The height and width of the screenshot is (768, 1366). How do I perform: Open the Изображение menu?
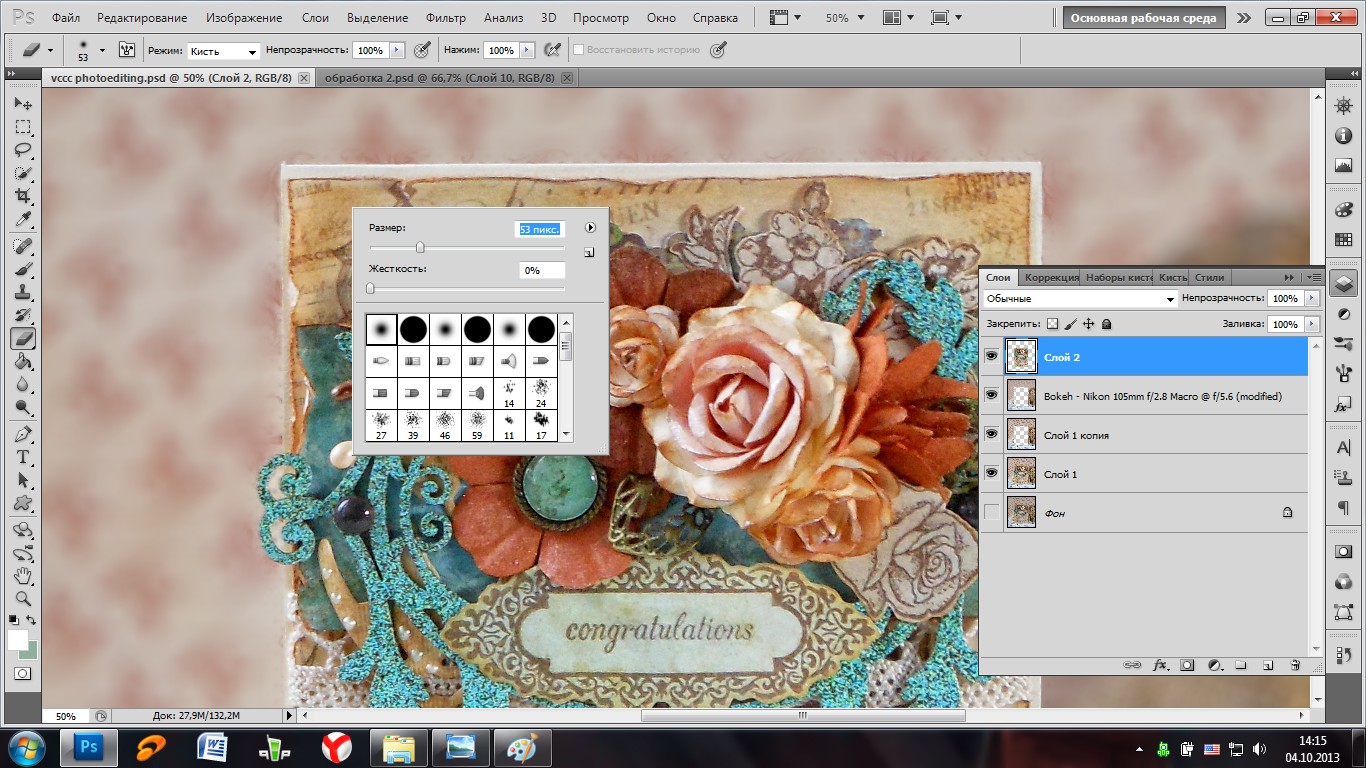click(244, 18)
